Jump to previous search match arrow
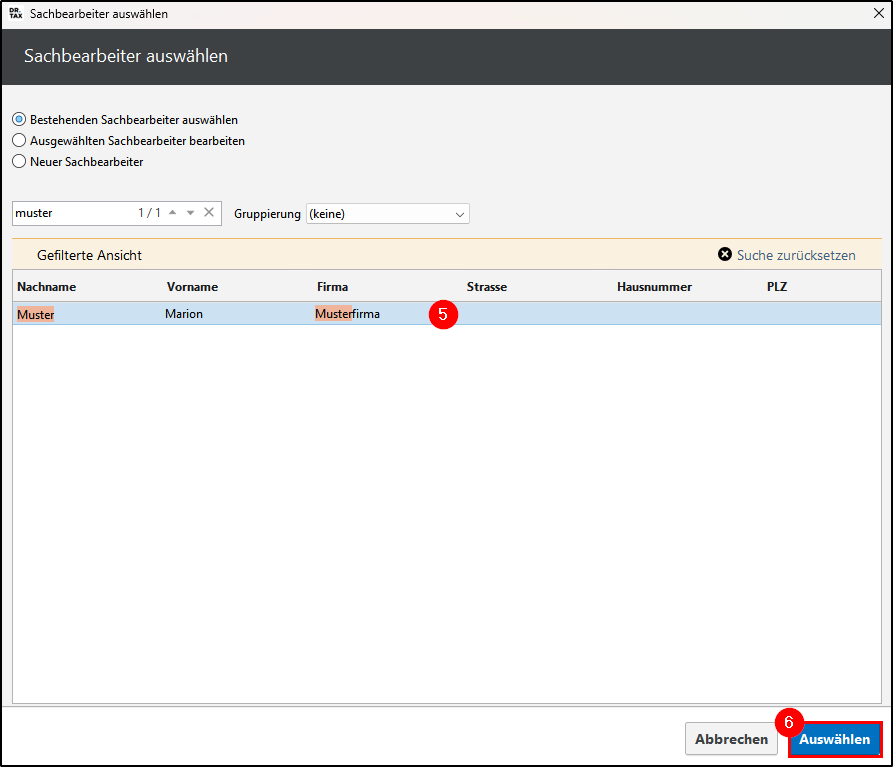 172,213
